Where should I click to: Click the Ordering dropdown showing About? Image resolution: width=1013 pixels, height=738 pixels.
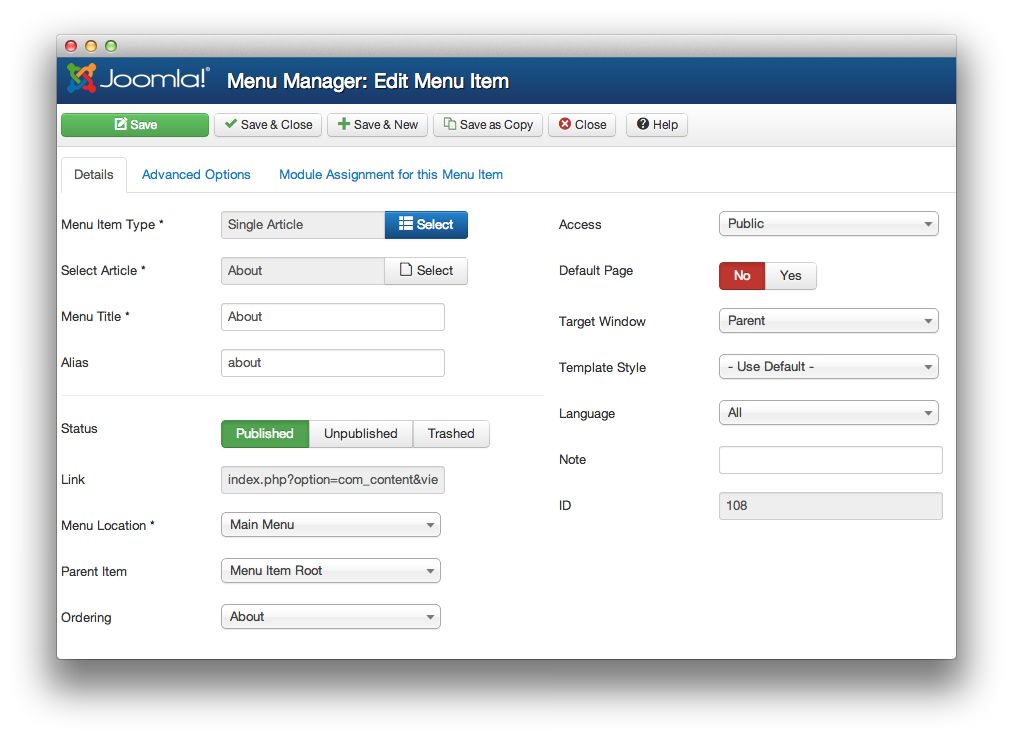coord(330,616)
